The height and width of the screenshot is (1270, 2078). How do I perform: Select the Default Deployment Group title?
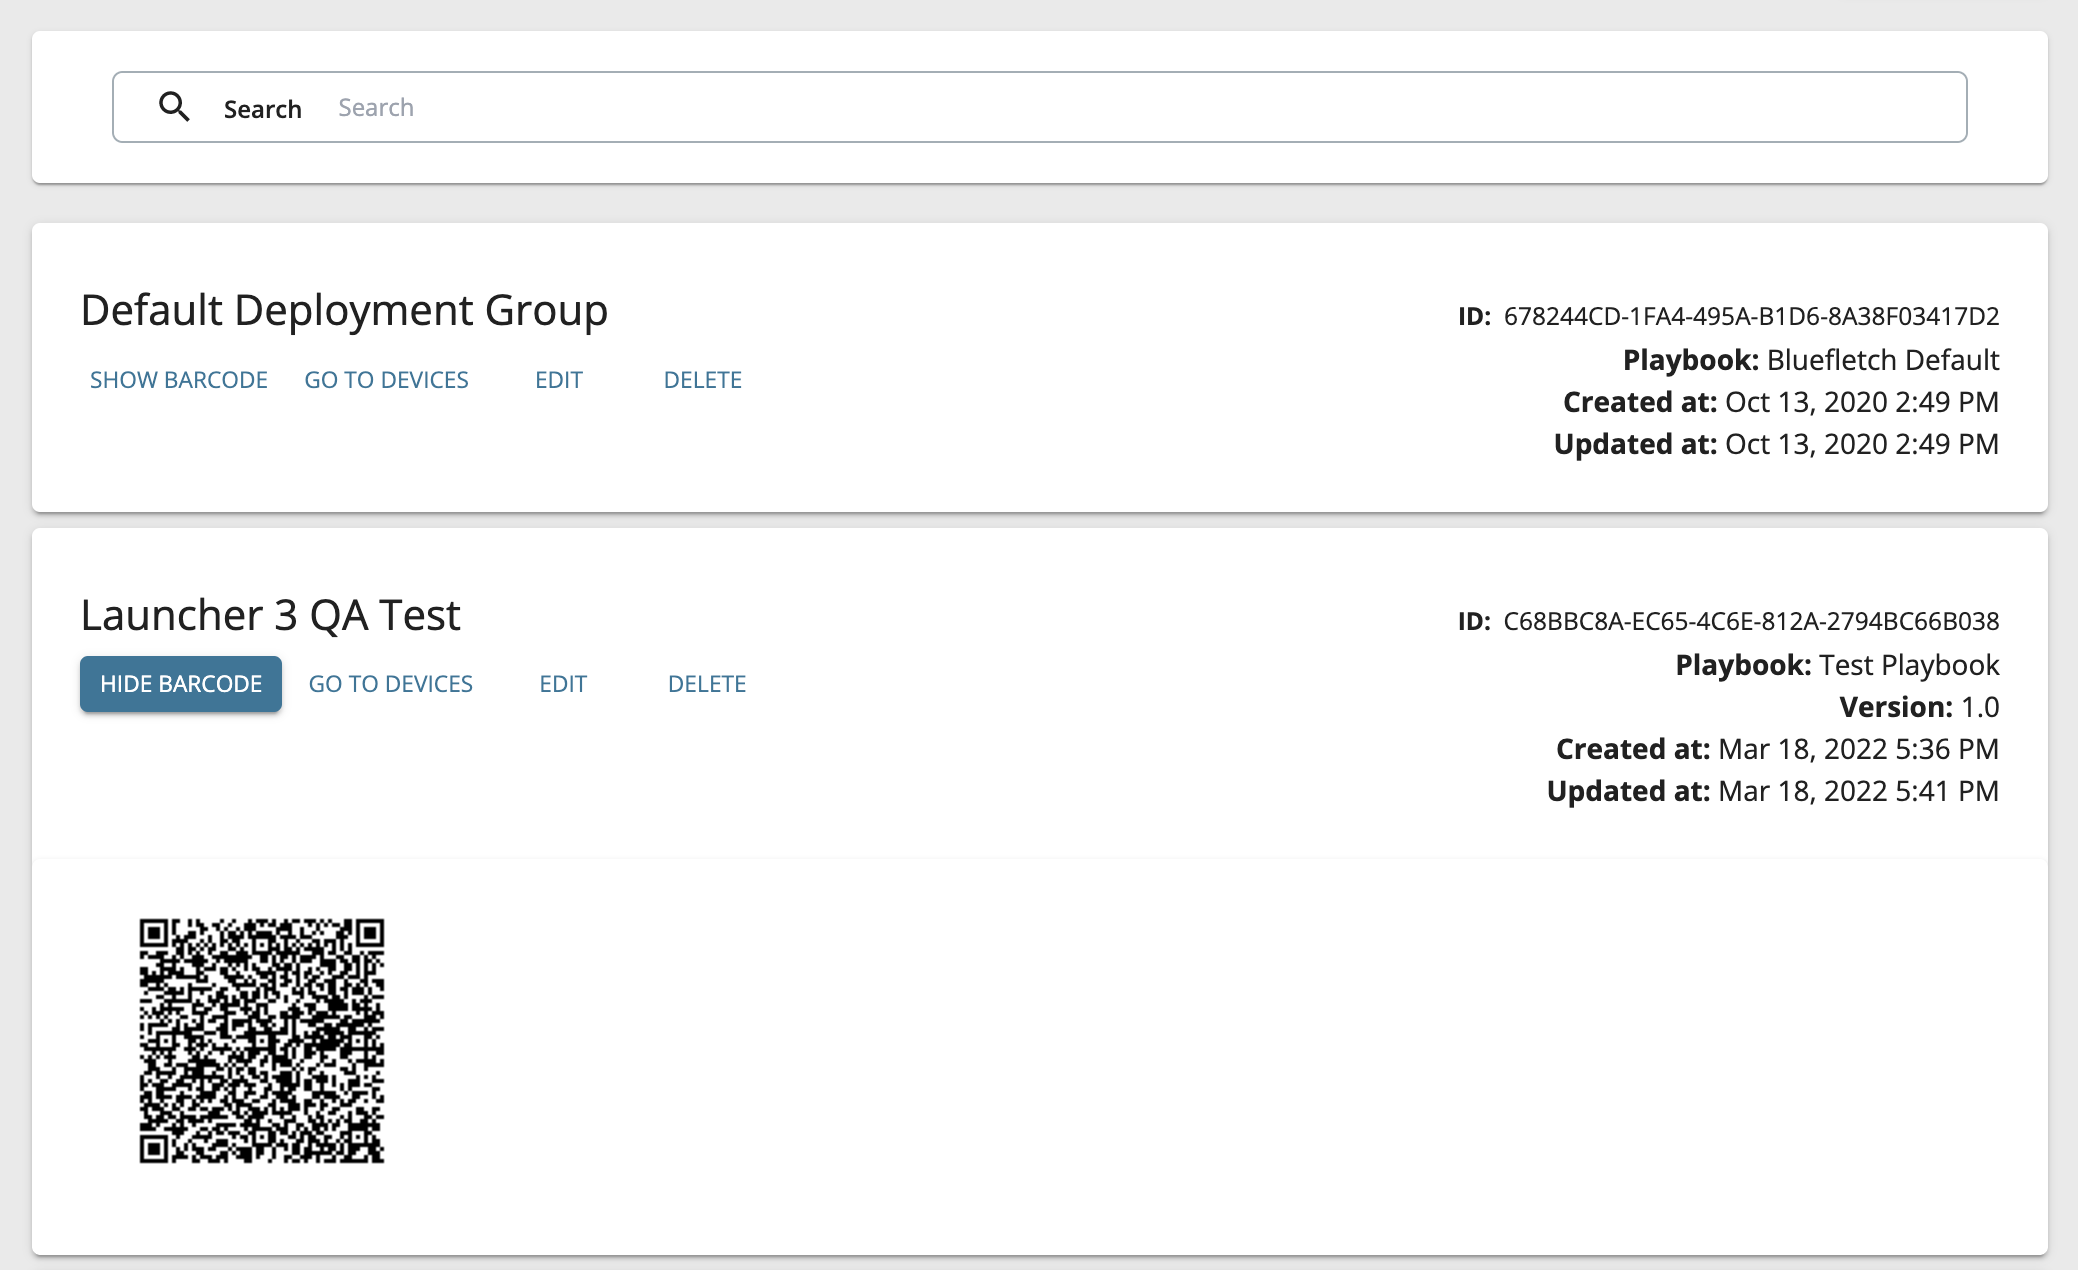pyautogui.click(x=344, y=310)
